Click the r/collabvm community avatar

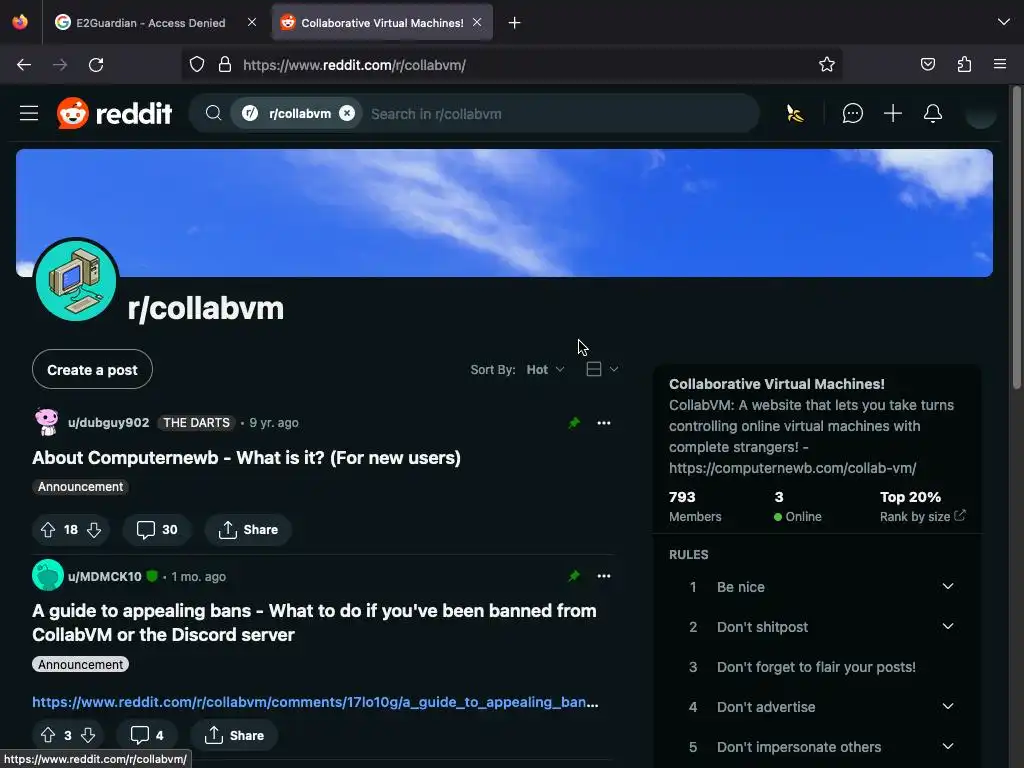pyautogui.click(x=76, y=281)
